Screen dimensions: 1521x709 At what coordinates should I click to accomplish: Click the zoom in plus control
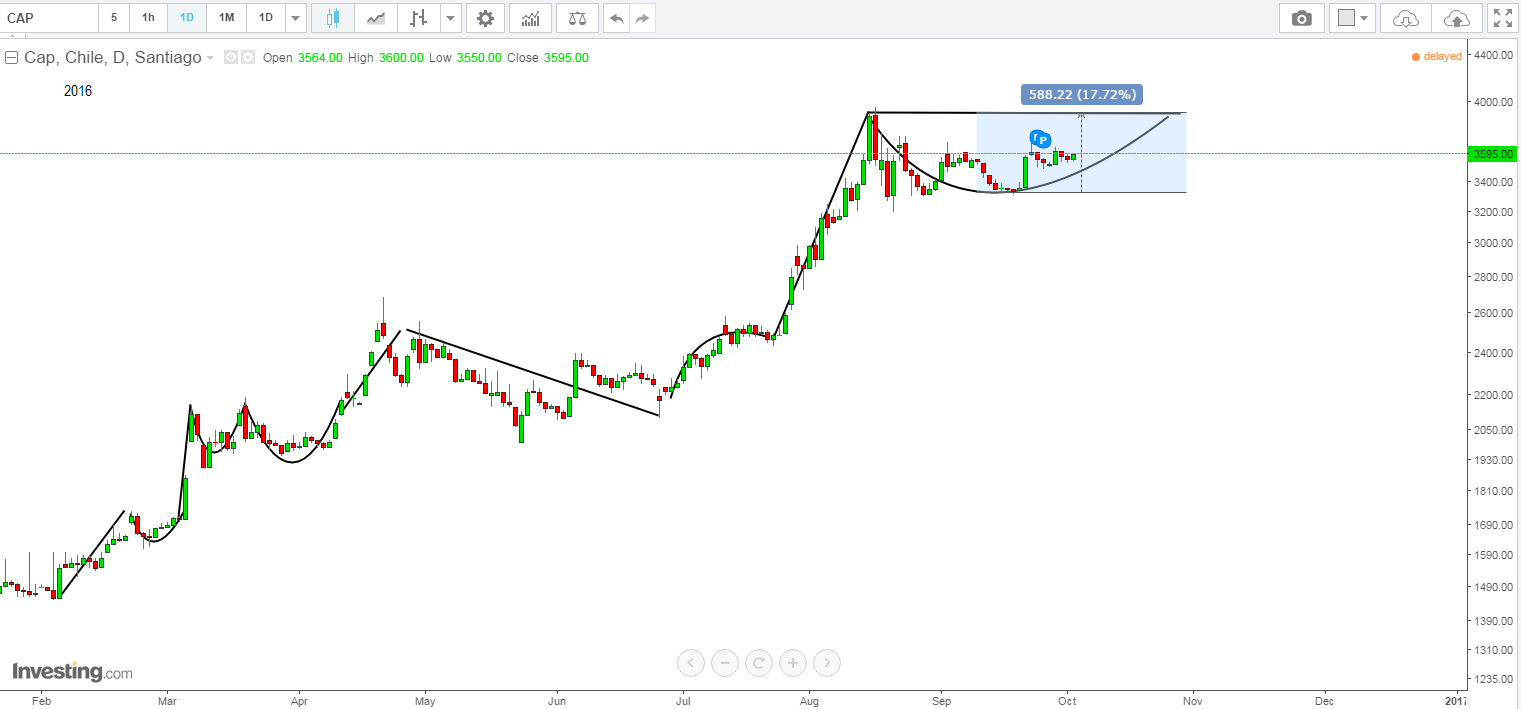(793, 662)
